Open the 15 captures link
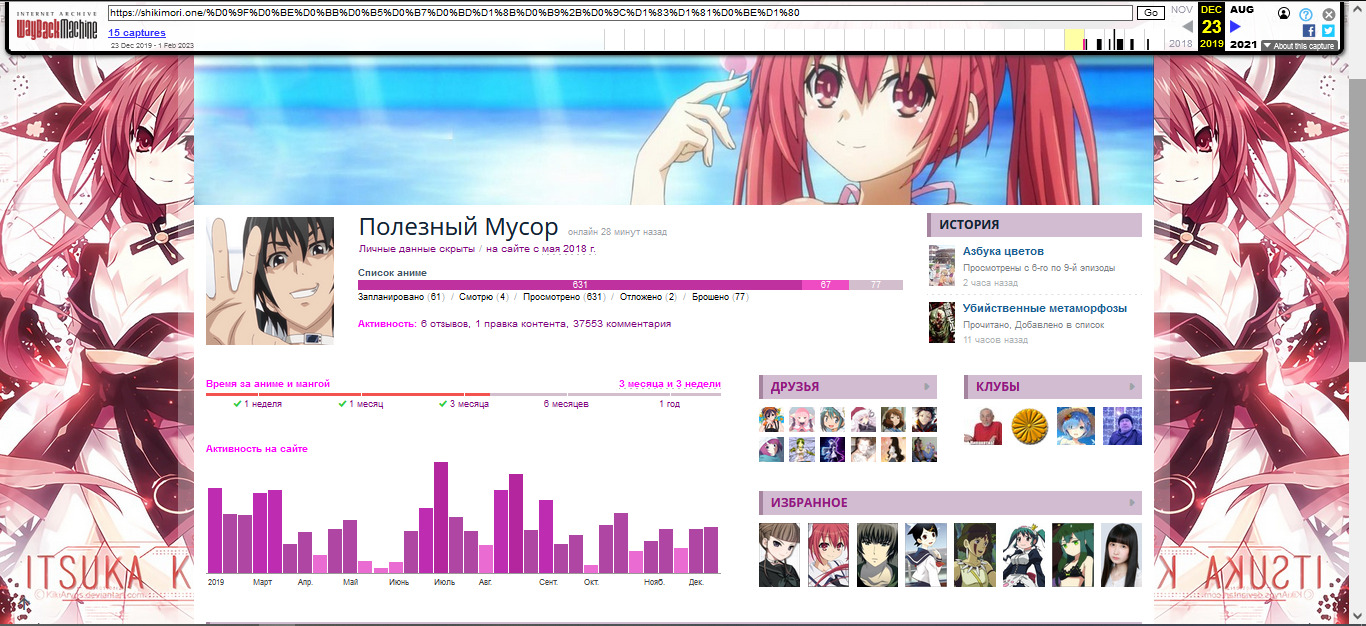Image resolution: width=1366 pixels, height=626 pixels. pyautogui.click(x=137, y=33)
